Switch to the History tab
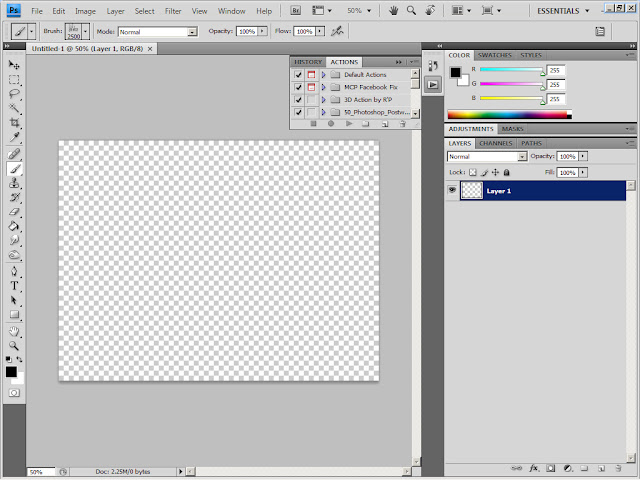 308,62
